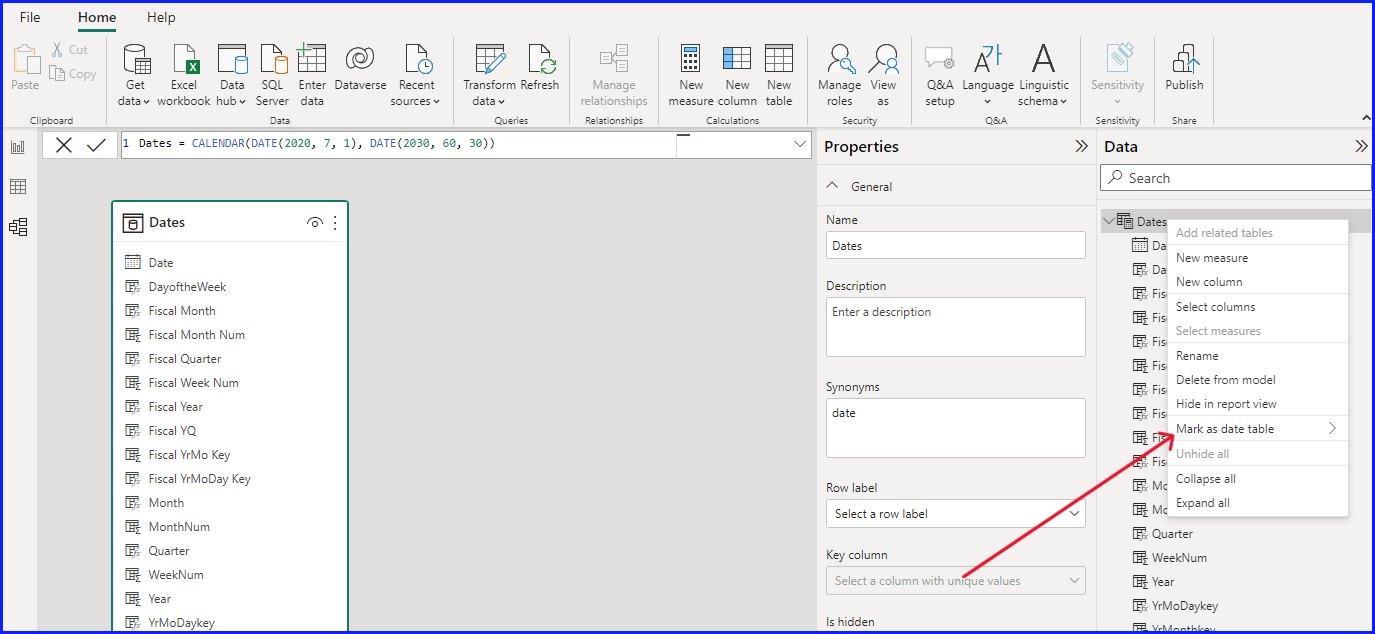Cancel the formula edit with X
This screenshot has width=1375, height=634.
64,145
